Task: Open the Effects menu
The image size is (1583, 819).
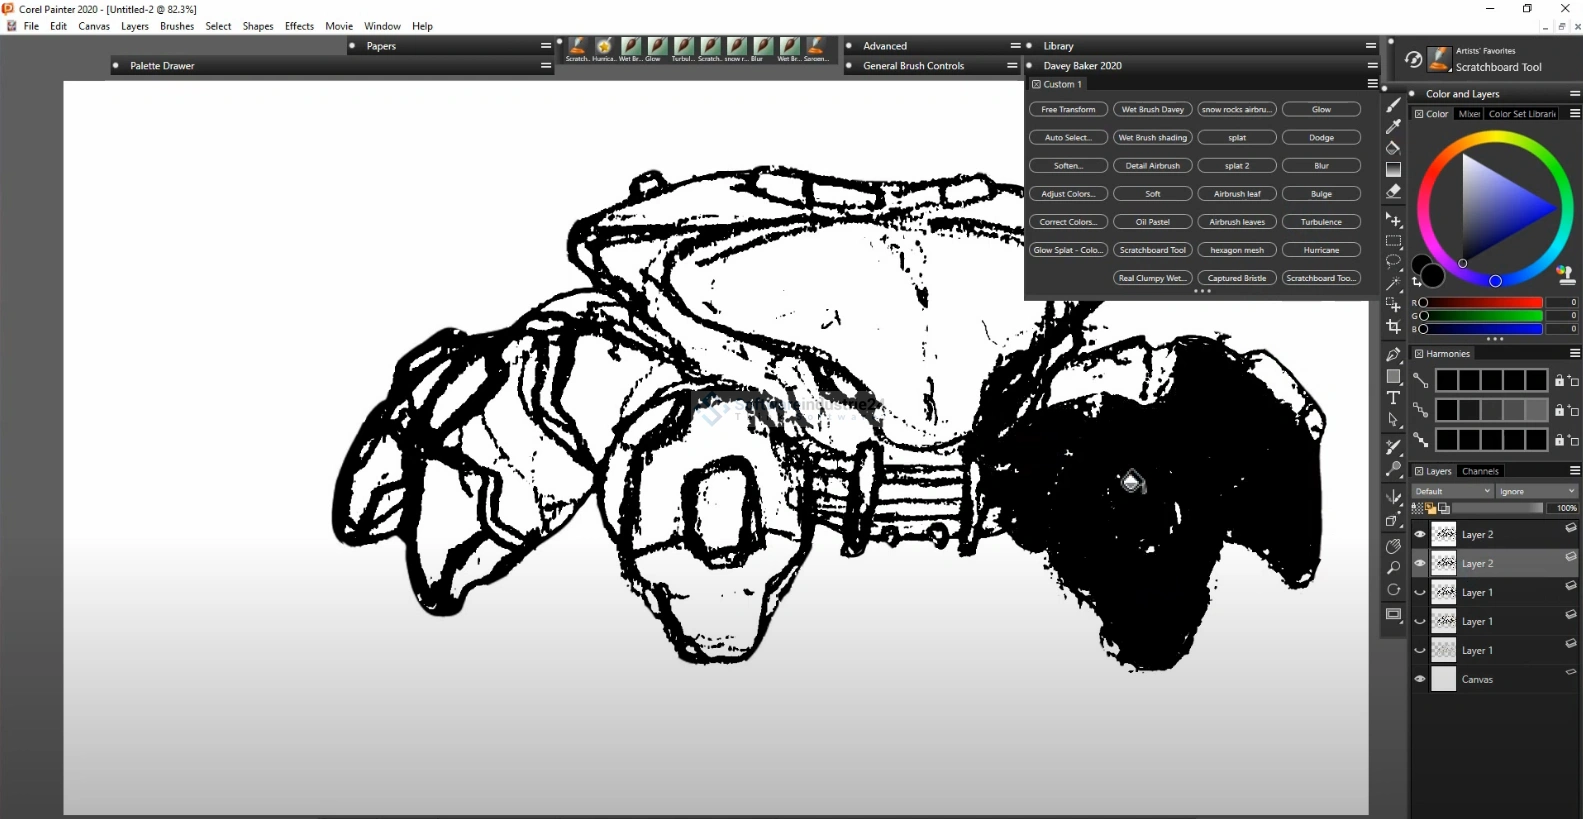Action: [x=299, y=26]
